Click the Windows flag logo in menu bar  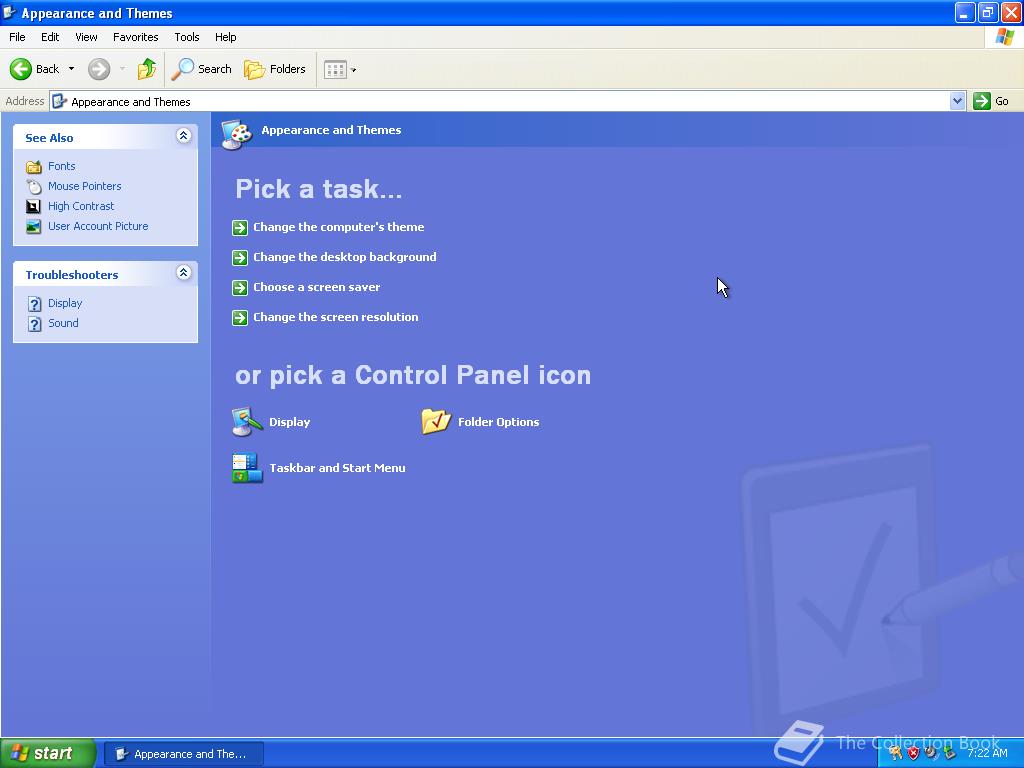(x=1004, y=37)
